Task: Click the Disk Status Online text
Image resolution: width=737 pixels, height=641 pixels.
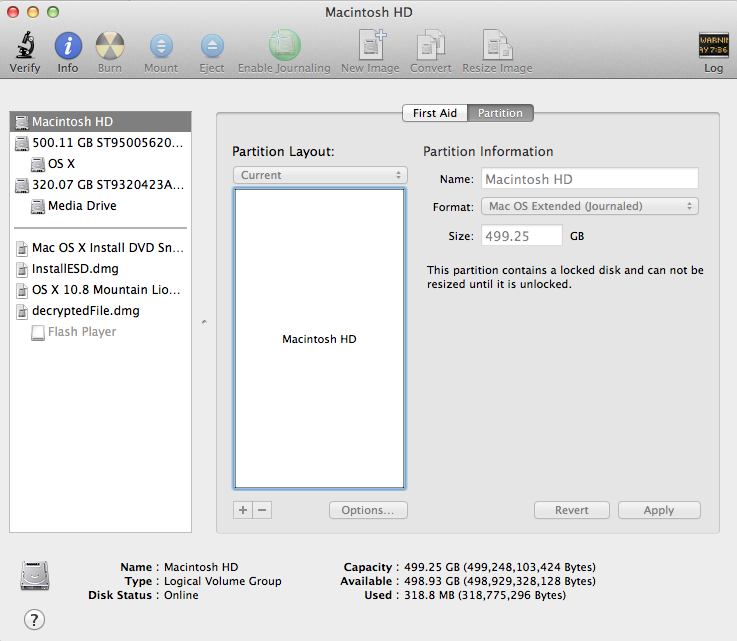Action: 181,595
